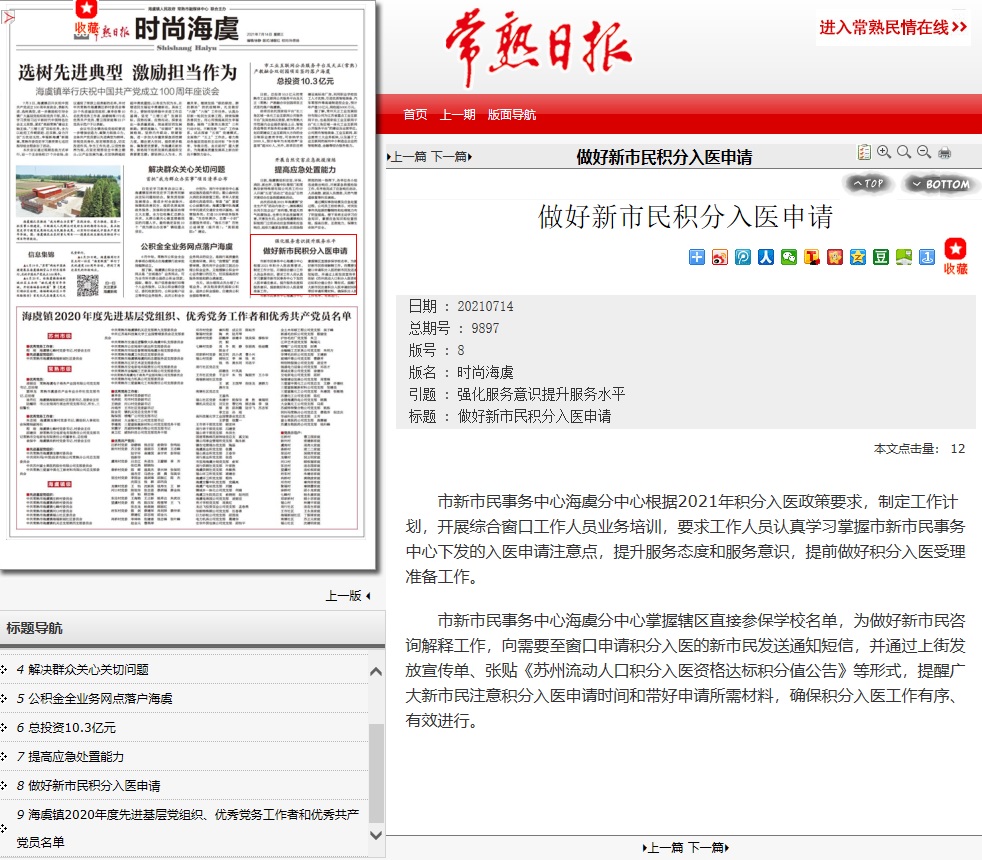This screenshot has width=982, height=860.
Task: Click the headline list scrollbar thumb
Action: click(x=376, y=773)
